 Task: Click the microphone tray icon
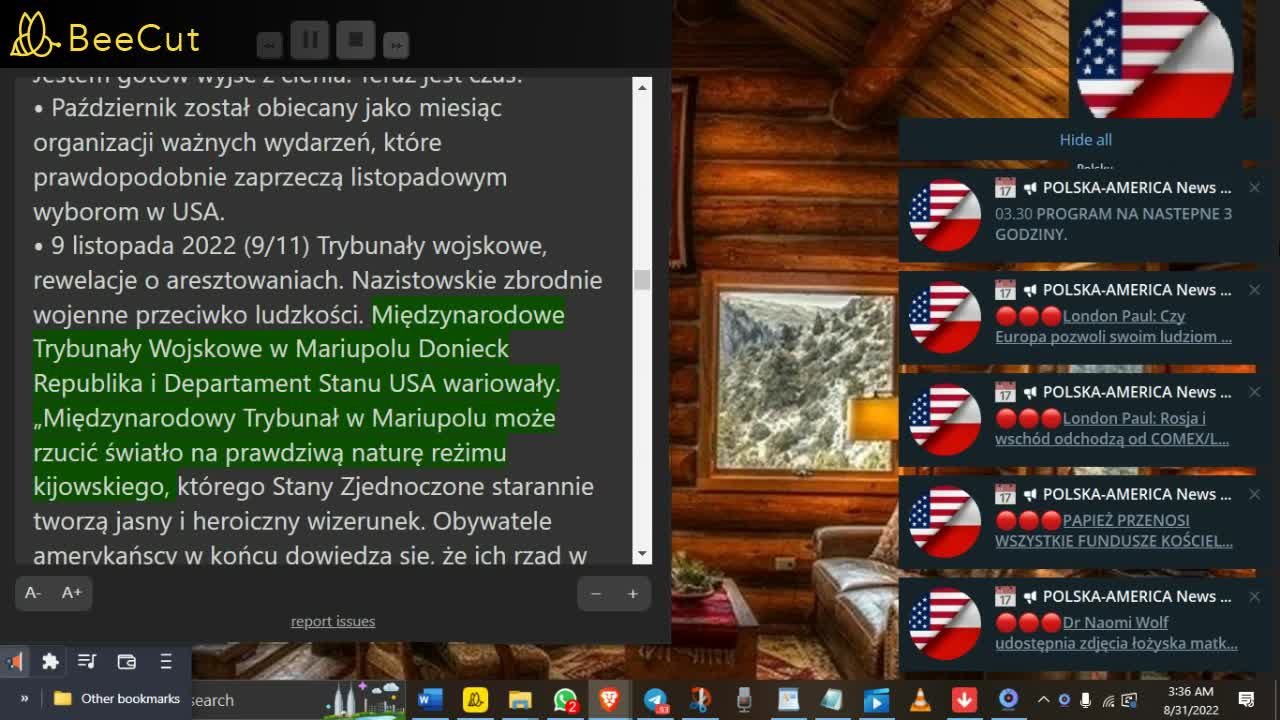pyautogui.click(x=1086, y=700)
